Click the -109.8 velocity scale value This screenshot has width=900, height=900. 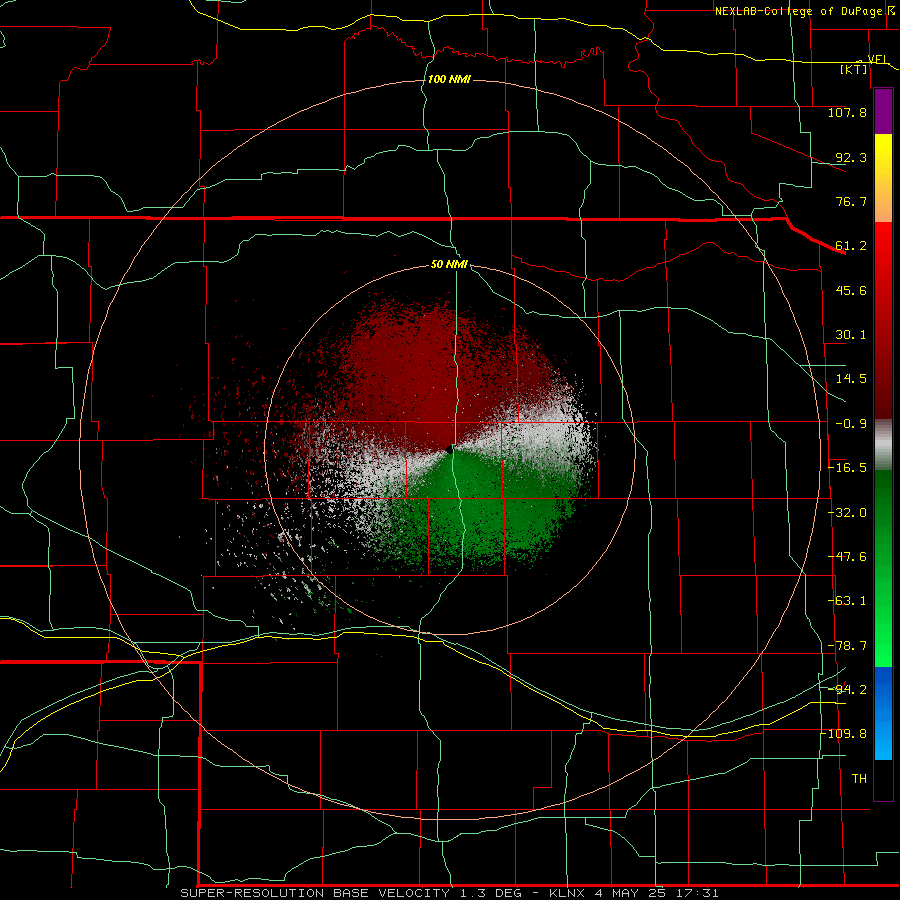pos(844,734)
